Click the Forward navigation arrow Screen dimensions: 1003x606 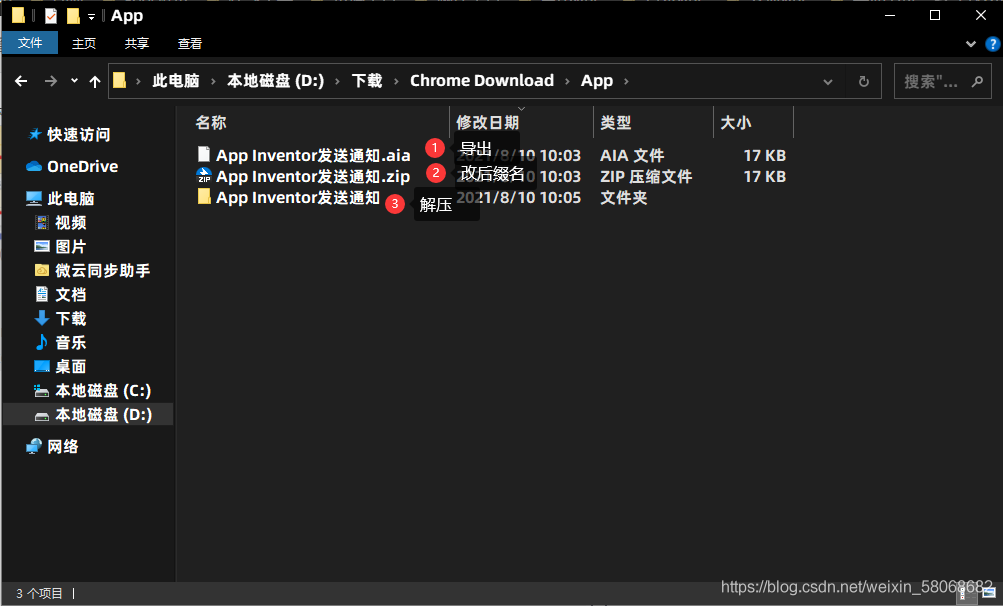[51, 81]
